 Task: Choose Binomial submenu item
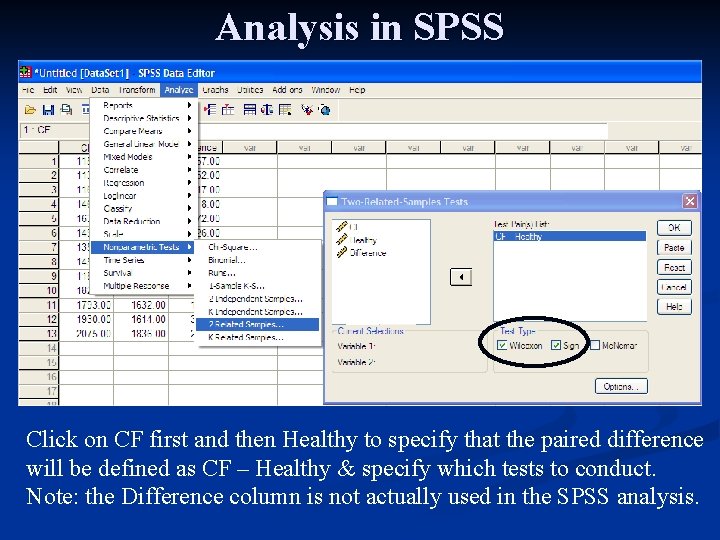tap(258, 260)
